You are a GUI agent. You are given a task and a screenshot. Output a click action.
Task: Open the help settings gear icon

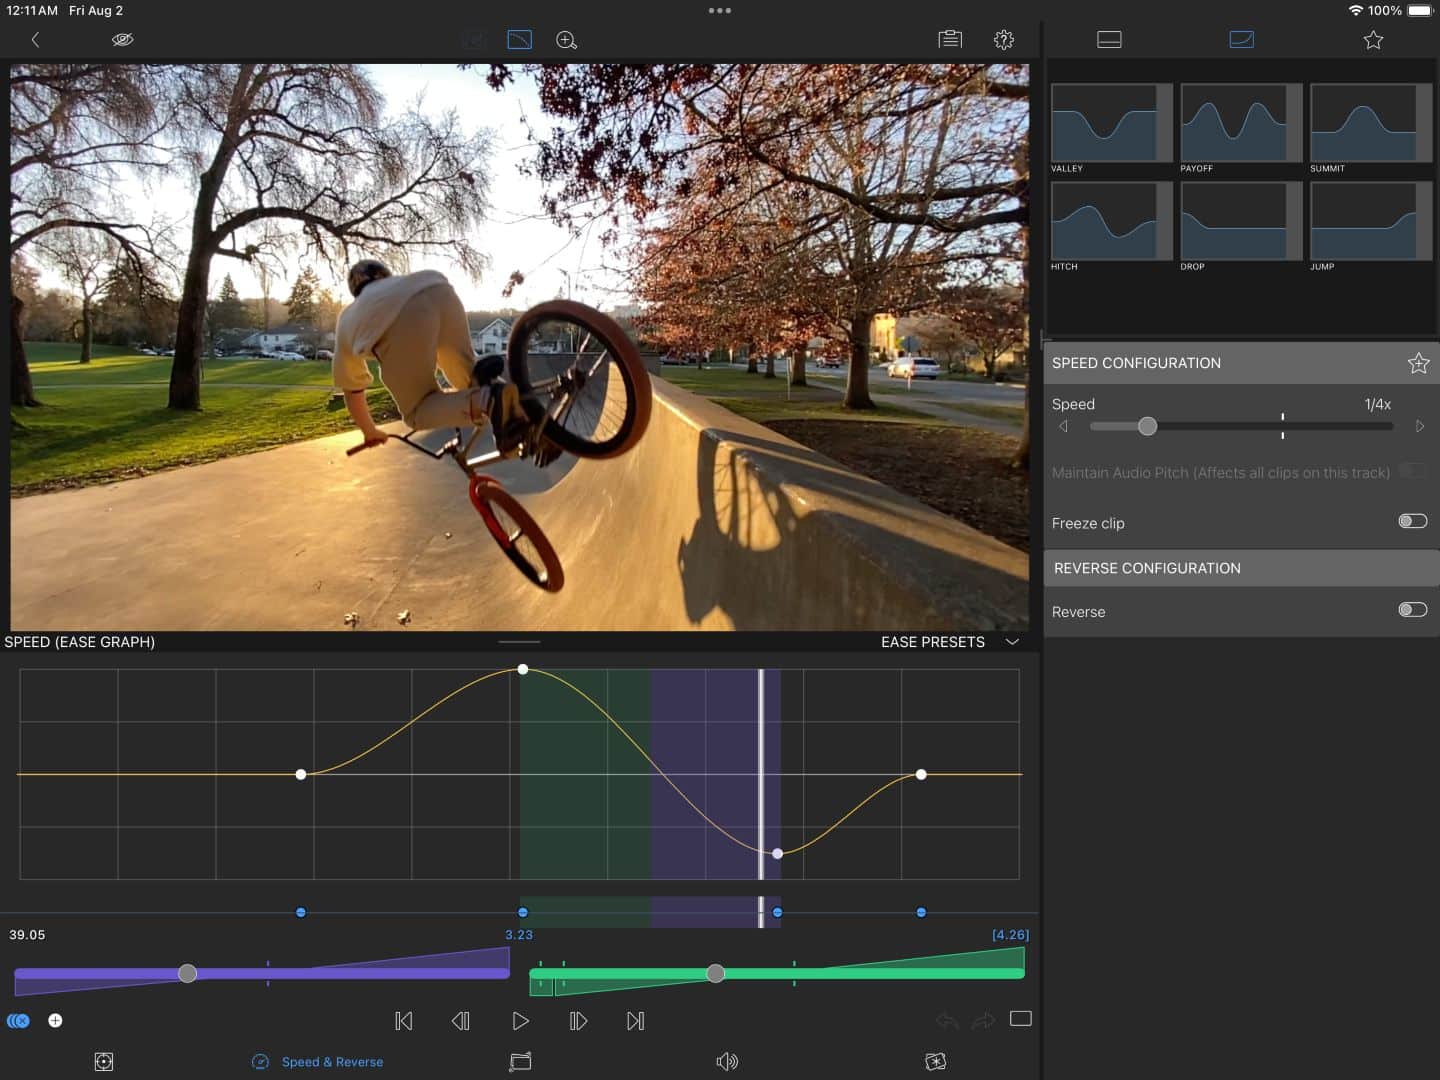coord(1003,40)
